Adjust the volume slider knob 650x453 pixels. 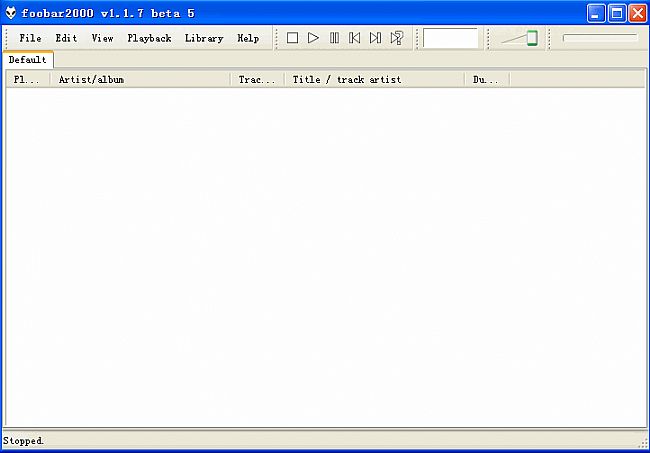532,38
